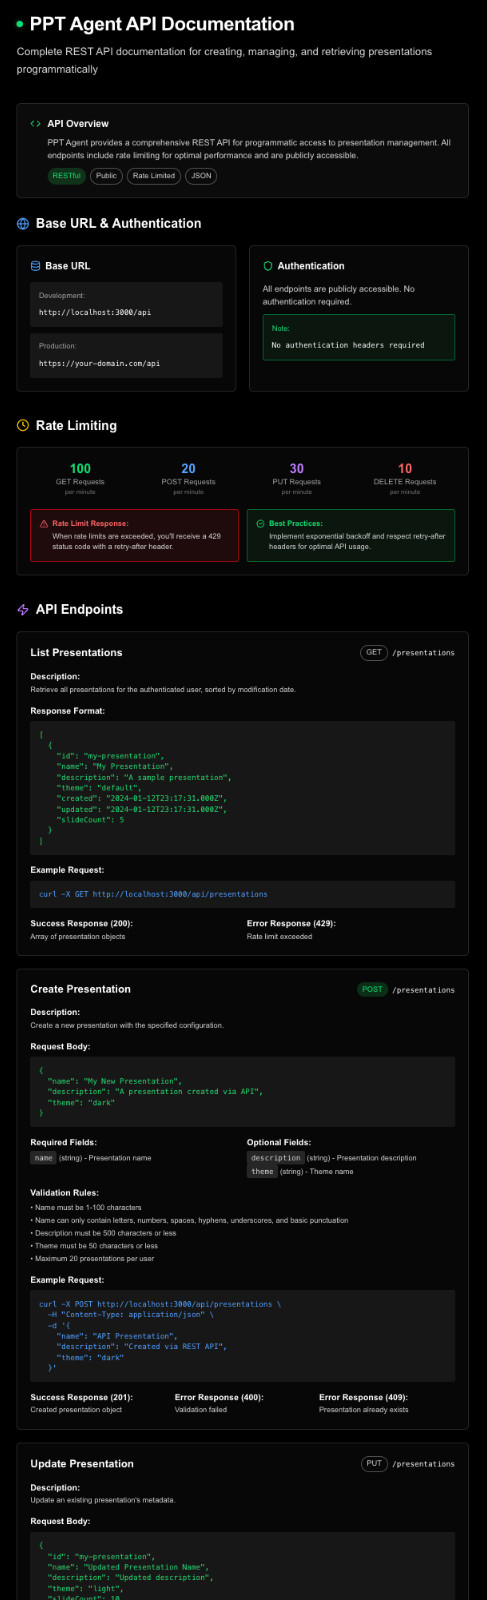Click the PUT badge on Update Presentation

(x=374, y=1464)
